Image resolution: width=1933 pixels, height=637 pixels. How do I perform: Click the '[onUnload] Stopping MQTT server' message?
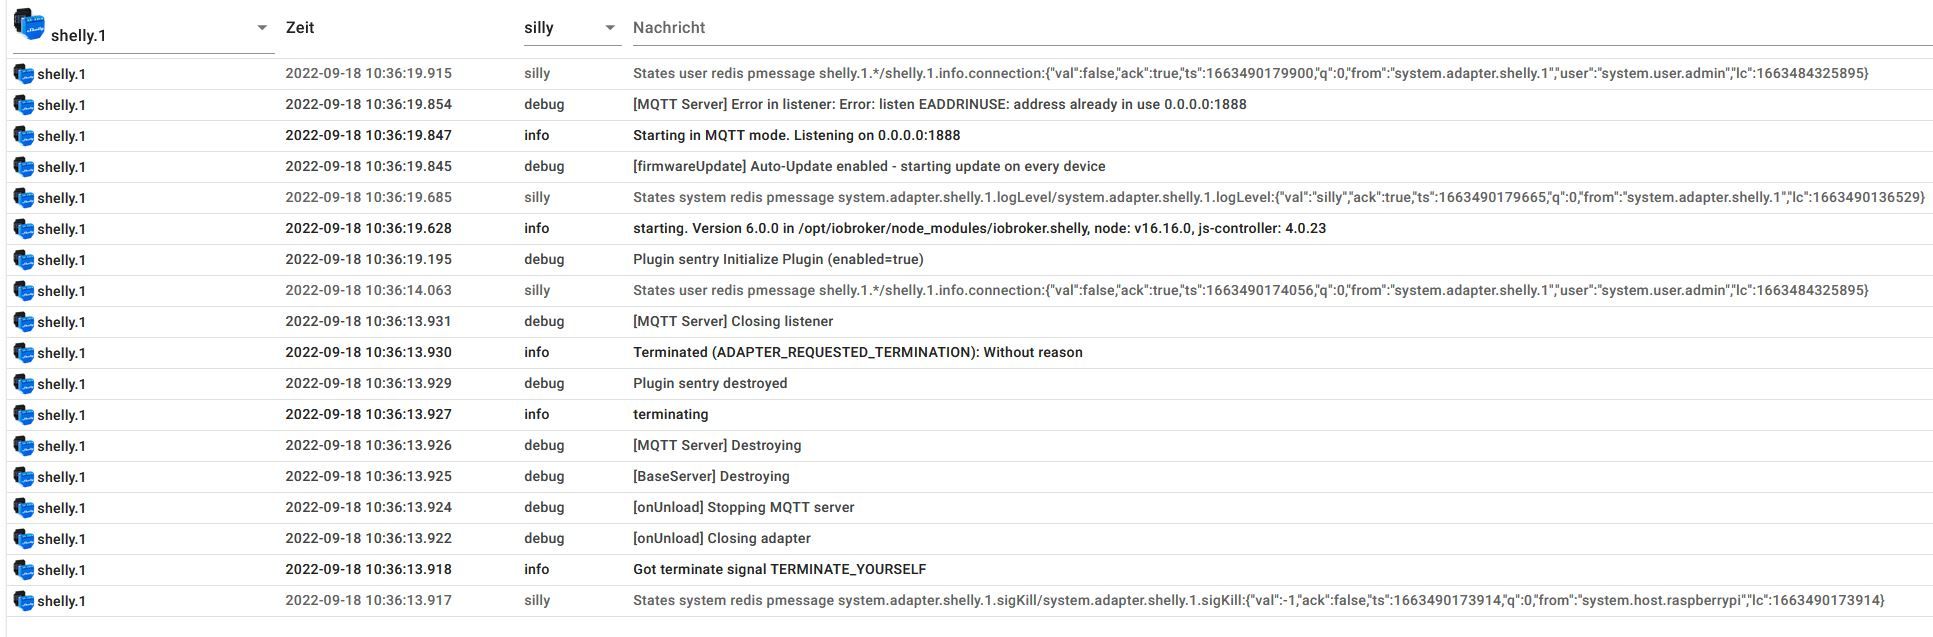(x=743, y=507)
